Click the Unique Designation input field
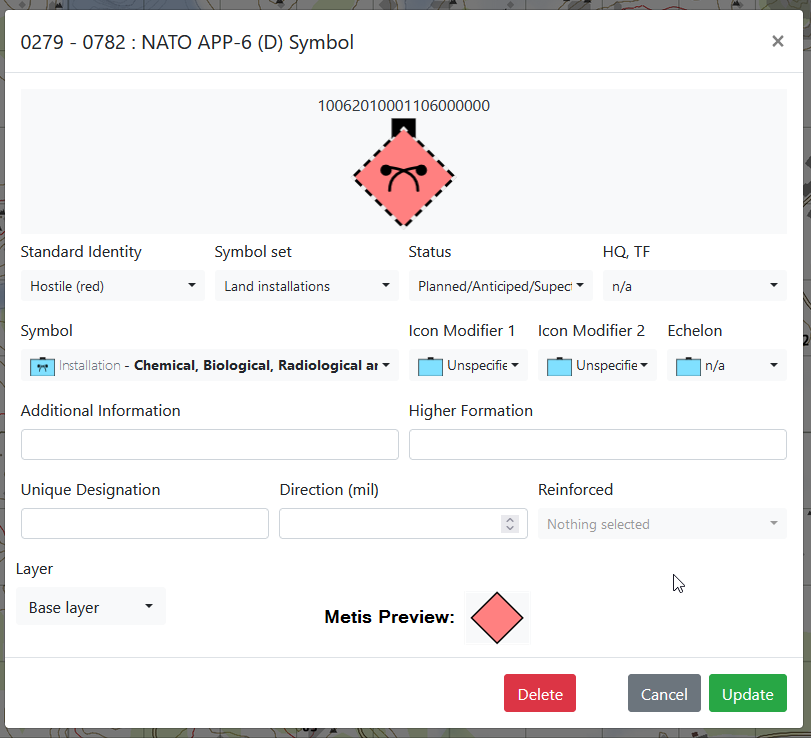The image size is (811, 738). [144, 523]
